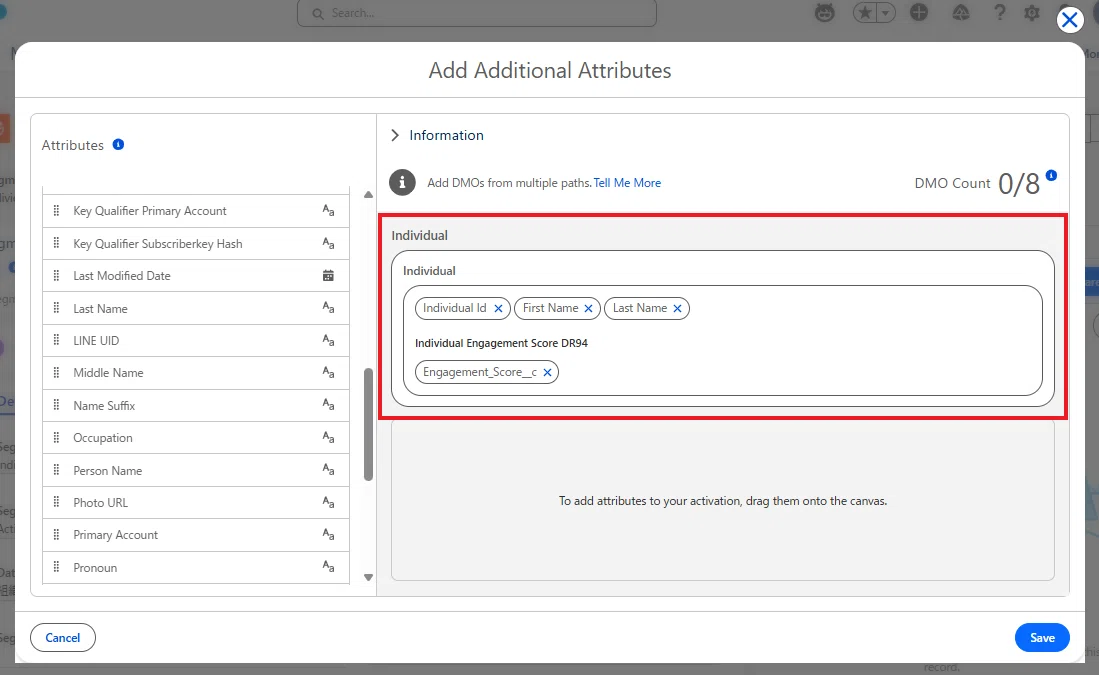Viewport: 1099px width, 675px height.
Task: Select Last Modified Date attribute
Action: click(x=196, y=275)
